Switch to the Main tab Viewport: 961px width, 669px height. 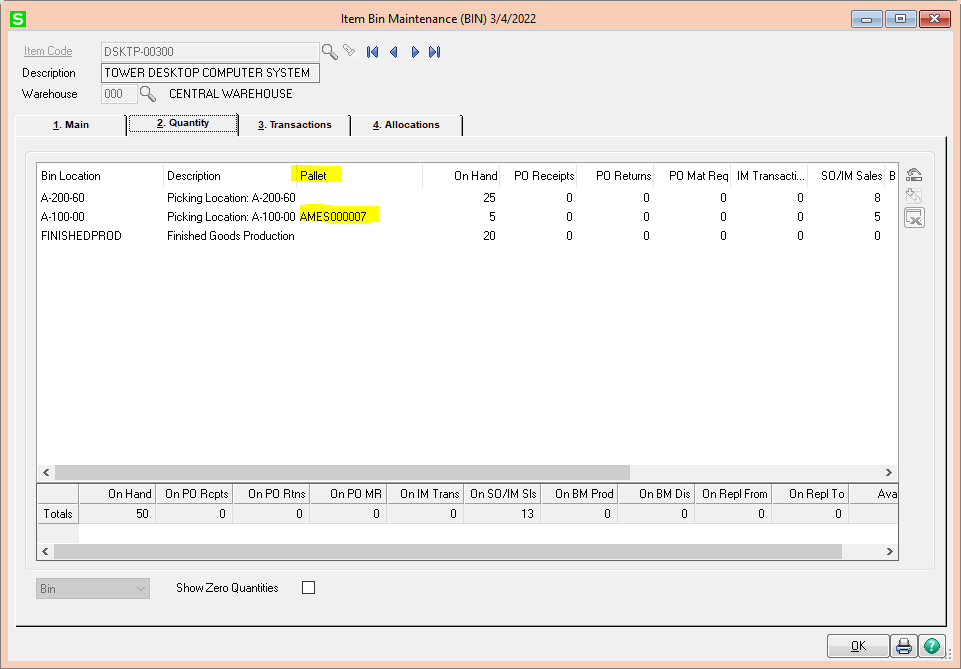tap(71, 125)
